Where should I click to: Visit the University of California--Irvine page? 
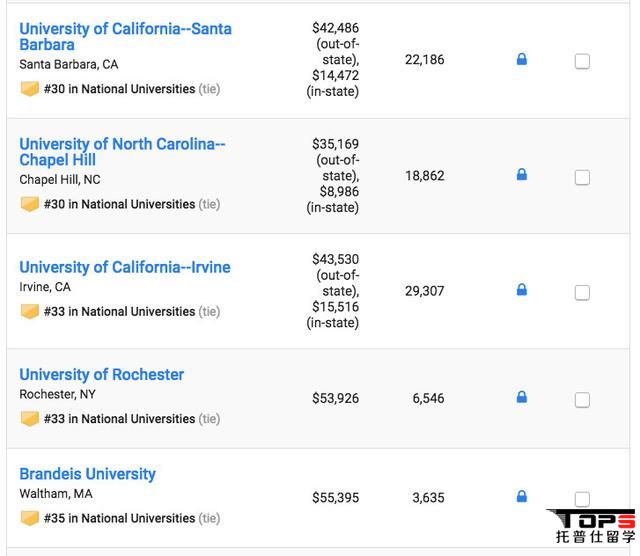click(x=125, y=267)
